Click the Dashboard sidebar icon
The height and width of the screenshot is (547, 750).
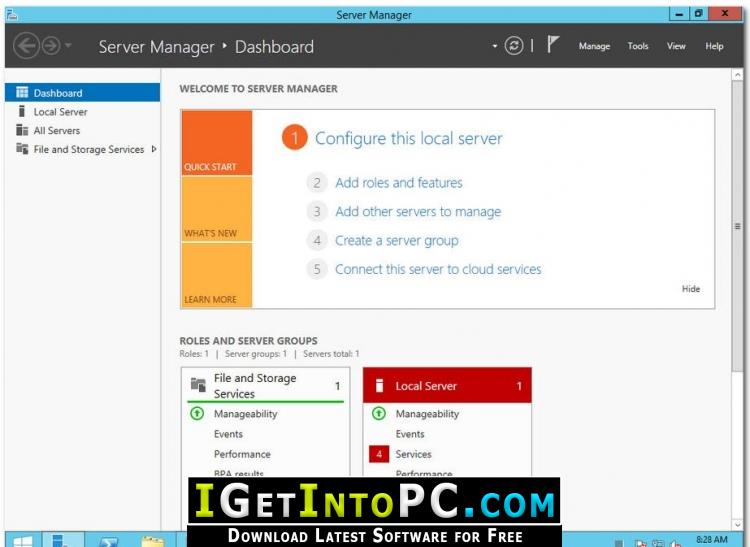[x=22, y=92]
